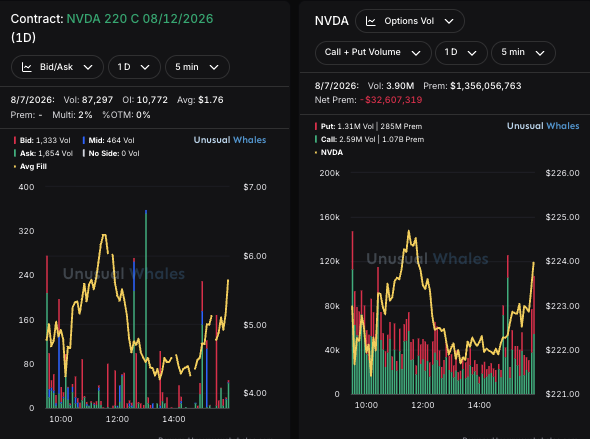This screenshot has height=439, width=590.
Task: Click the Prem value $1,356,056,763
Action: 486,86
